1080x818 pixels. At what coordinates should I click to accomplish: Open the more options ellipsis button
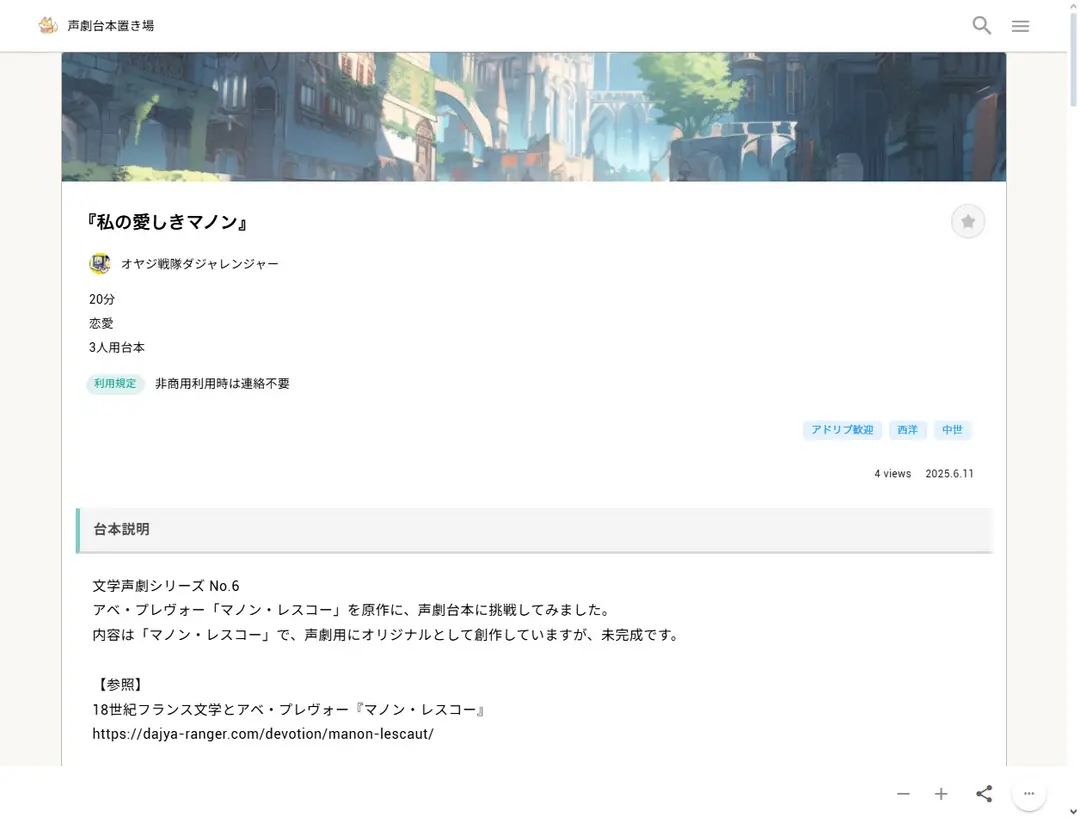[x=1028, y=793]
